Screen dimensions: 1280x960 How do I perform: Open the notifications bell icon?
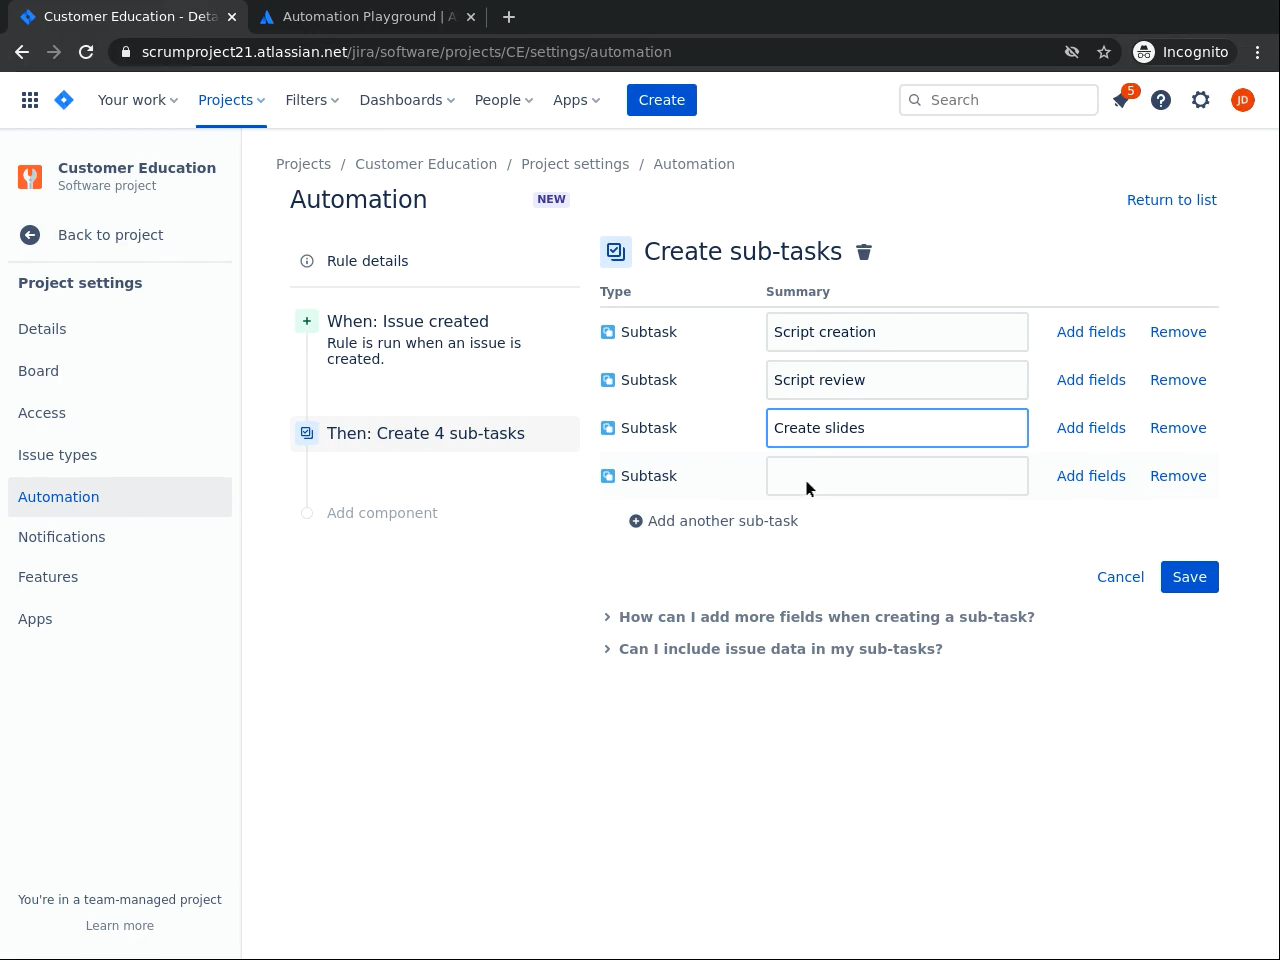(x=1121, y=100)
